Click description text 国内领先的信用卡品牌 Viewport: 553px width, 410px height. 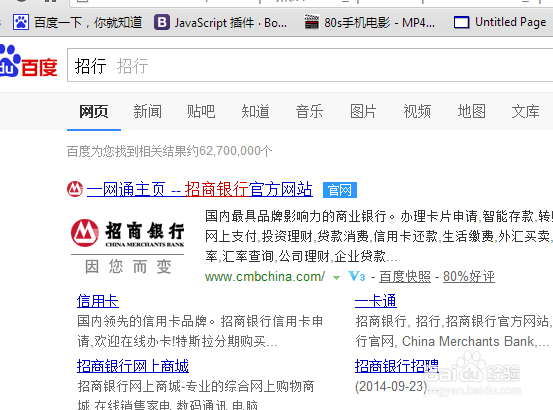(142, 322)
